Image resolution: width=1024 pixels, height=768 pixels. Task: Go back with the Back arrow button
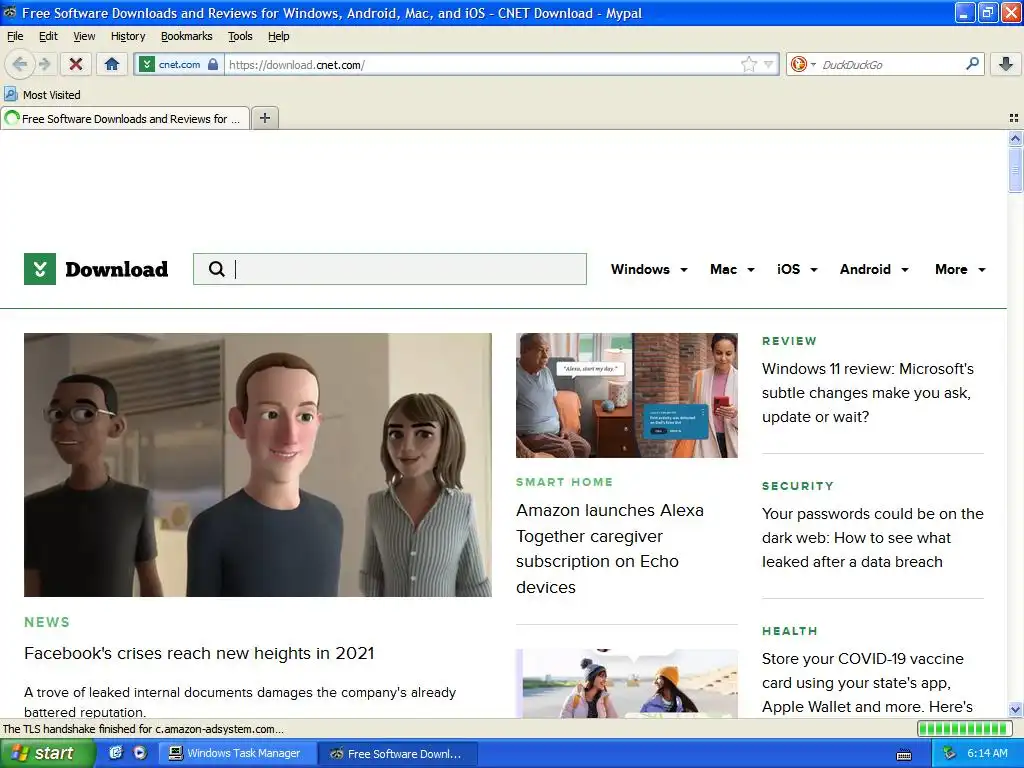click(20, 64)
